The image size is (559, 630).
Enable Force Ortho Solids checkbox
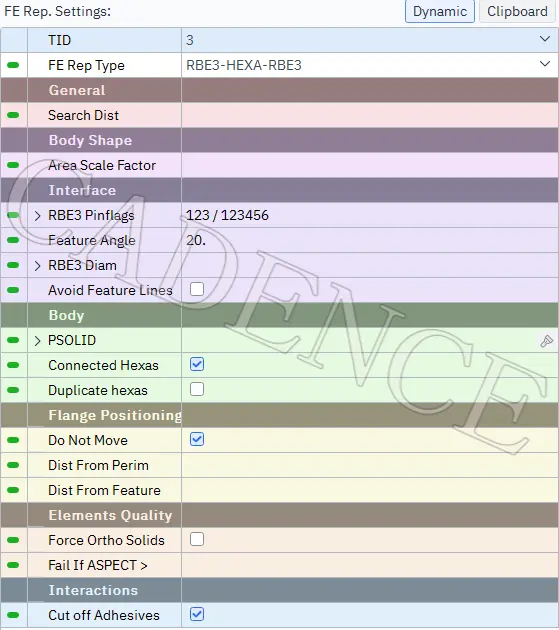point(197,539)
